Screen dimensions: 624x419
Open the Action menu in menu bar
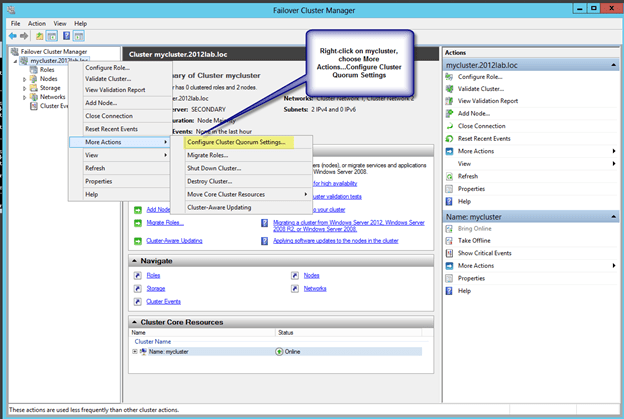[37, 22]
